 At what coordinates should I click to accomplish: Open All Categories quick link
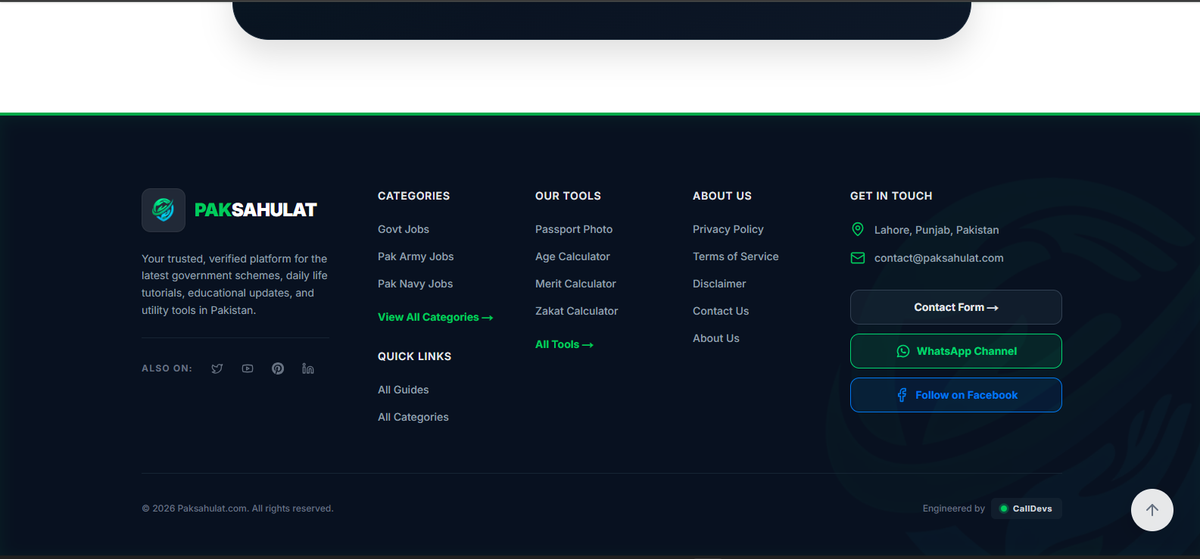tap(413, 417)
